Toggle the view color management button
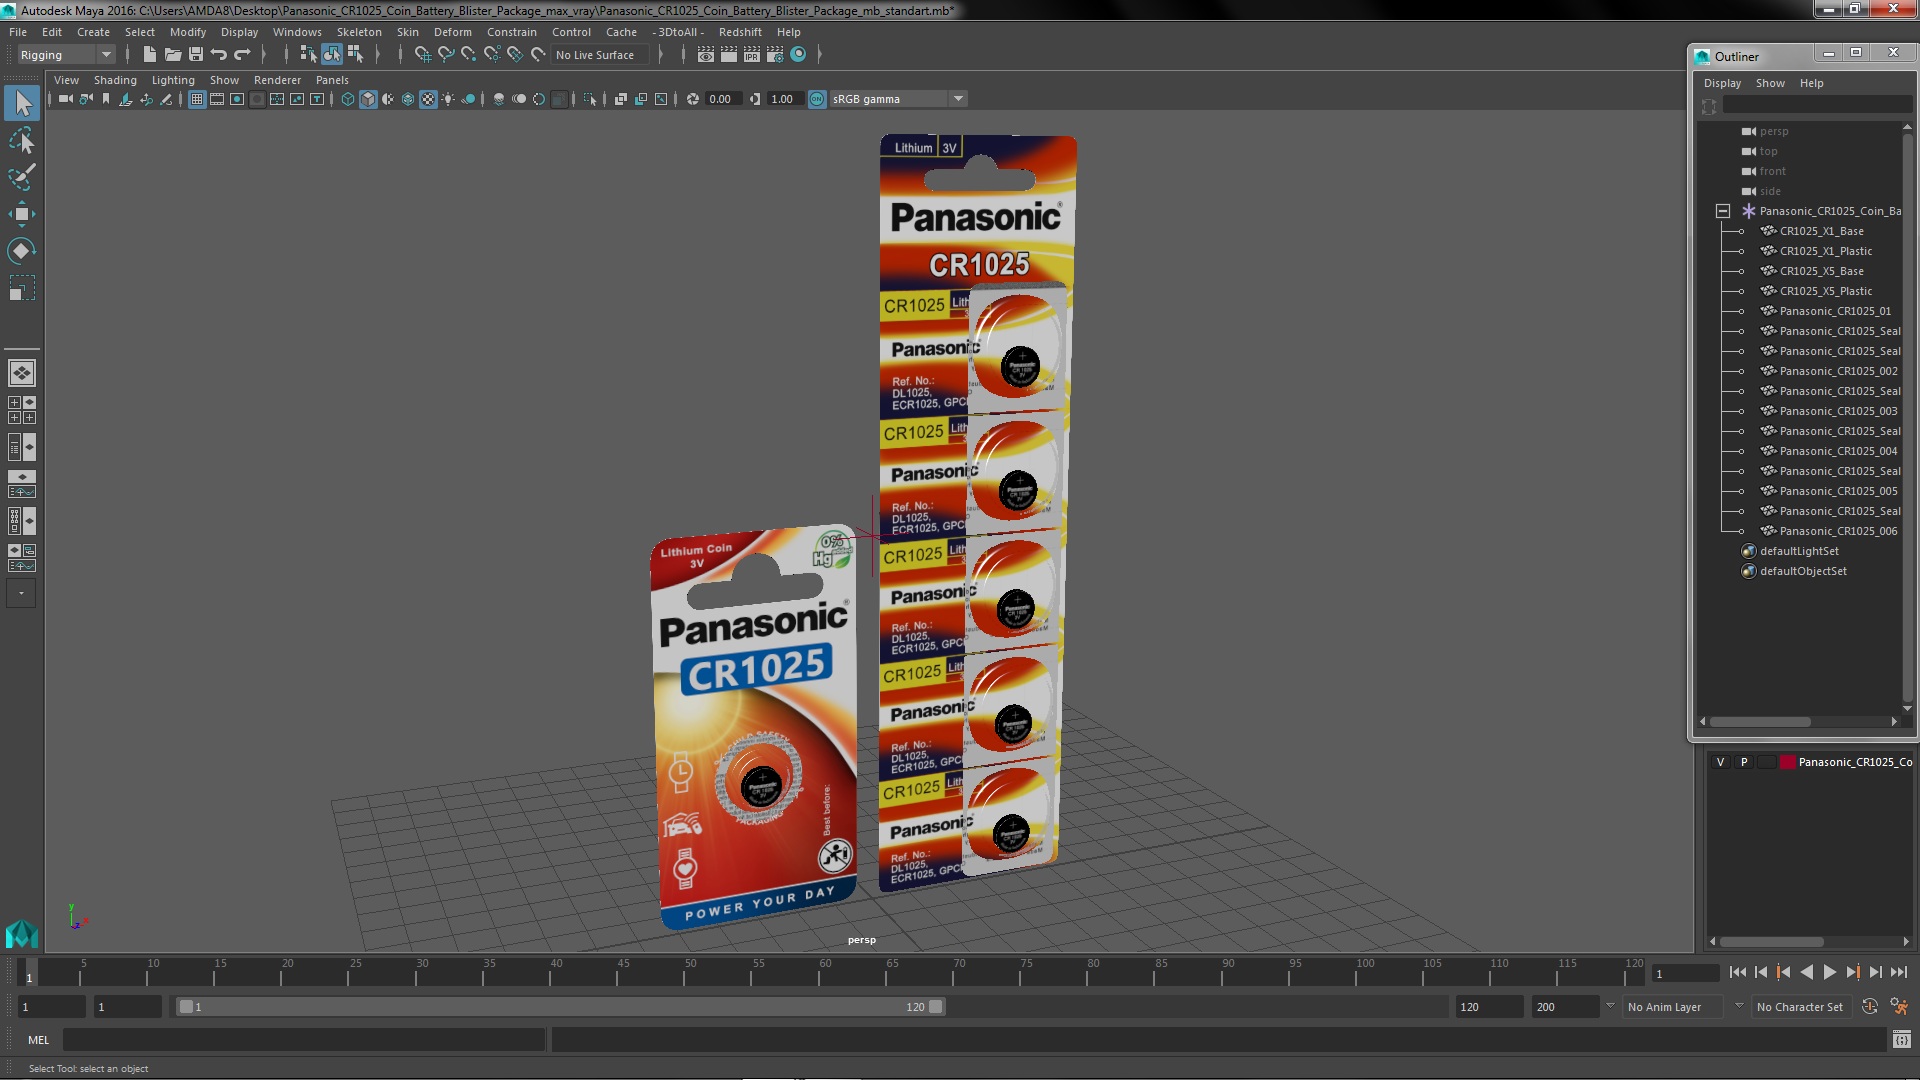 point(817,99)
